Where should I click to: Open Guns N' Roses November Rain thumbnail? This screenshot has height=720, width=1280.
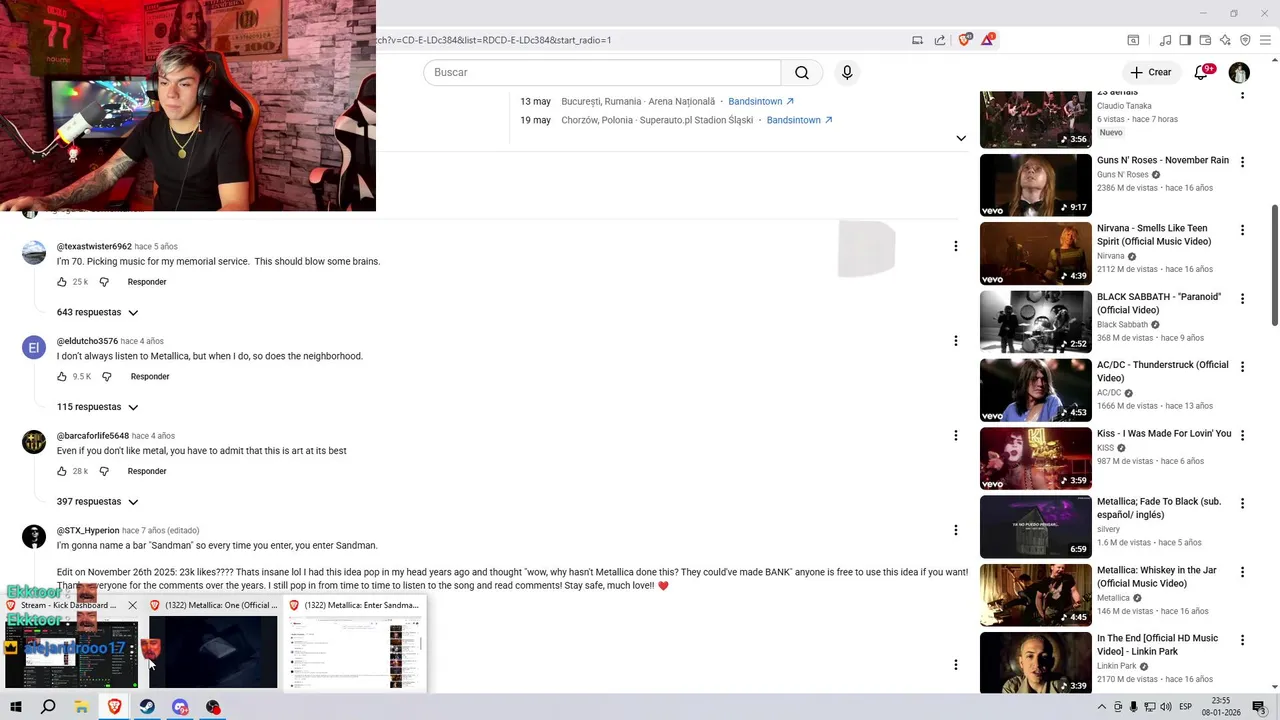pos(1035,185)
